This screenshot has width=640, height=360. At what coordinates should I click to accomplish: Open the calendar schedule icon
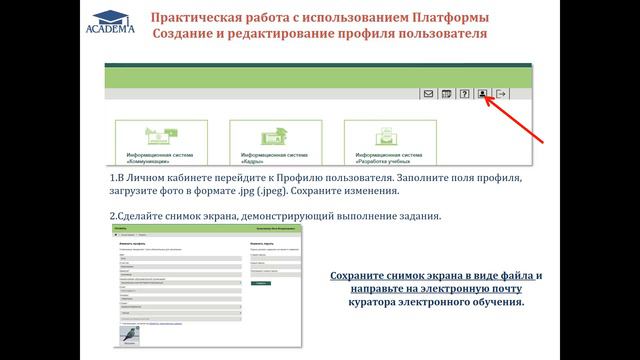[446, 94]
